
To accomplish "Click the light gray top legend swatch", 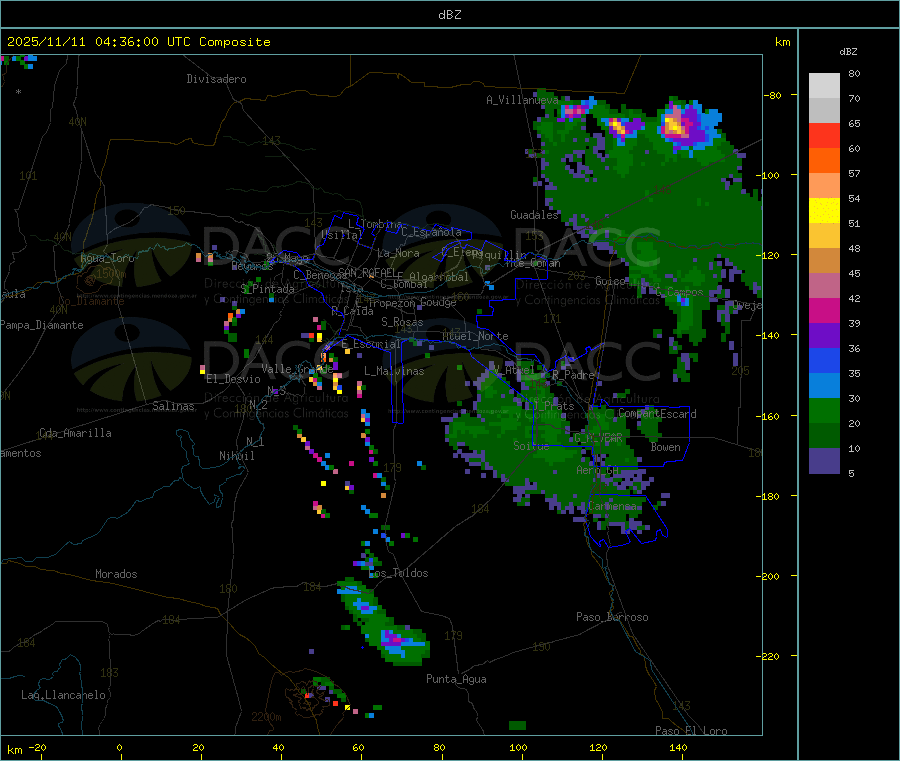I will 824,85.
